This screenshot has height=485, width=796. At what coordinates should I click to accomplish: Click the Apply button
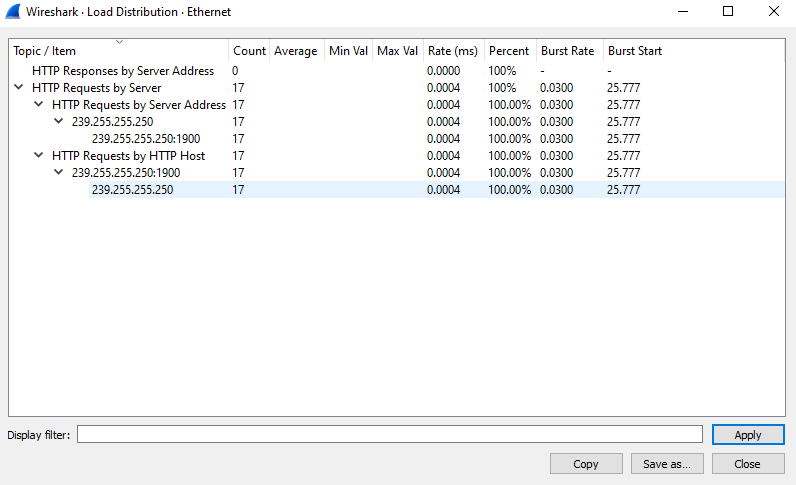(748, 435)
